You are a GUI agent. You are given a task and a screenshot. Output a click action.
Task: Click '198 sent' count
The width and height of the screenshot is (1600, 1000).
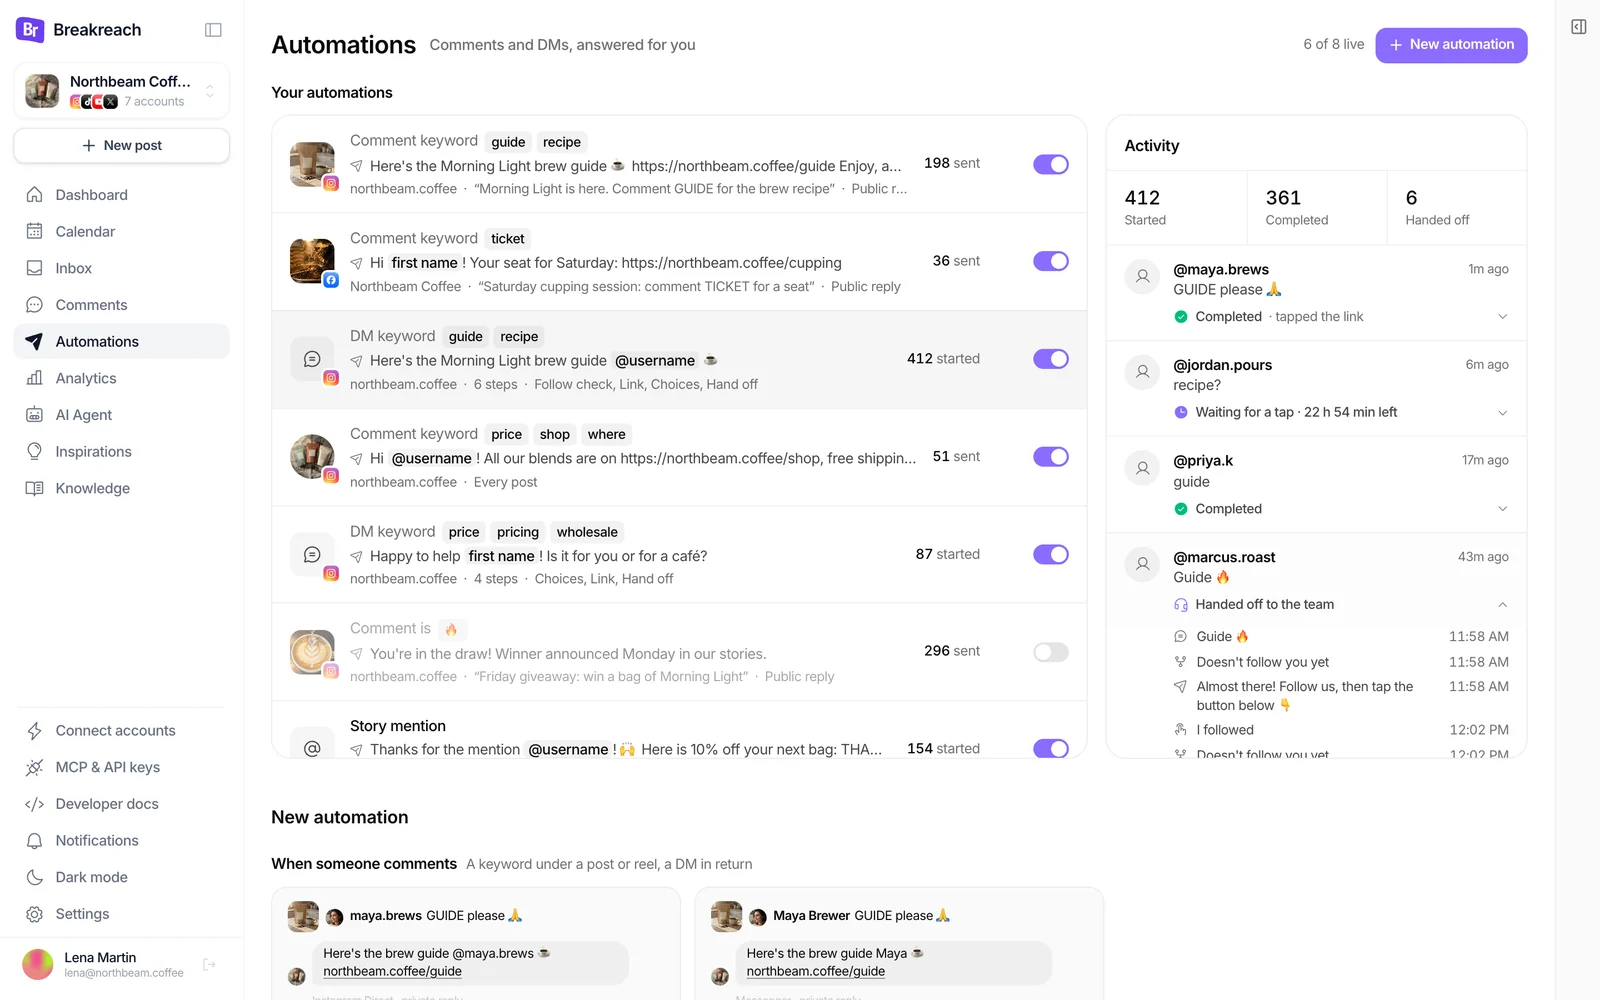(952, 163)
